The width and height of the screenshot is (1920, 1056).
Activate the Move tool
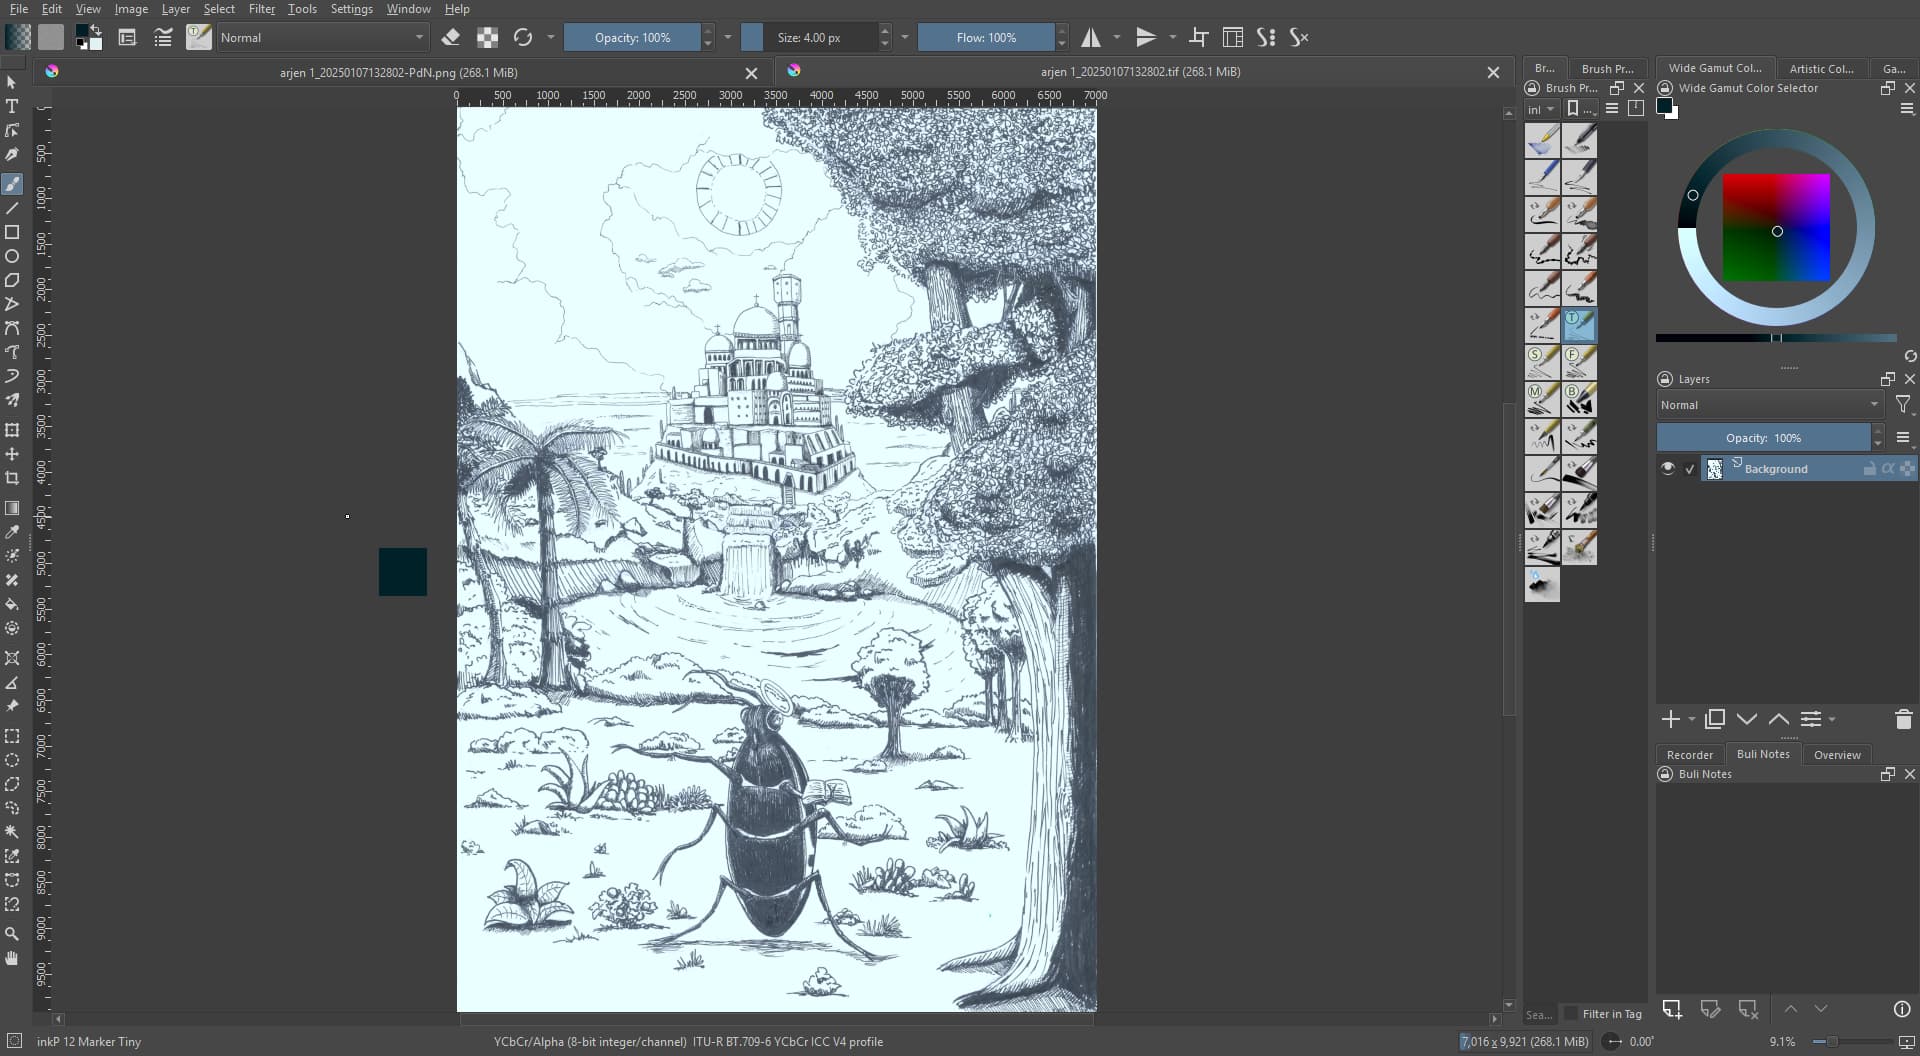(12, 454)
